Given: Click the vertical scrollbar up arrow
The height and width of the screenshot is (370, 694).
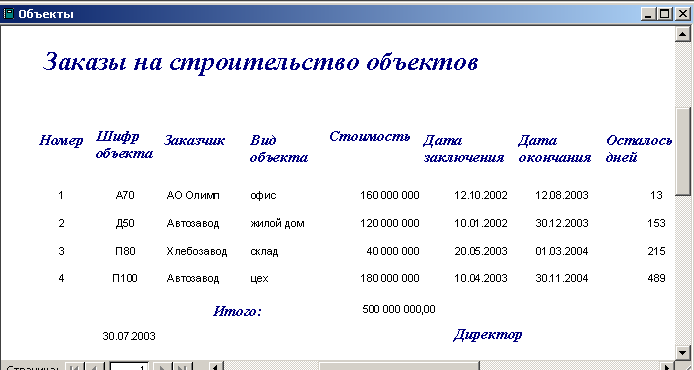Looking at the screenshot, I should (x=682, y=34).
